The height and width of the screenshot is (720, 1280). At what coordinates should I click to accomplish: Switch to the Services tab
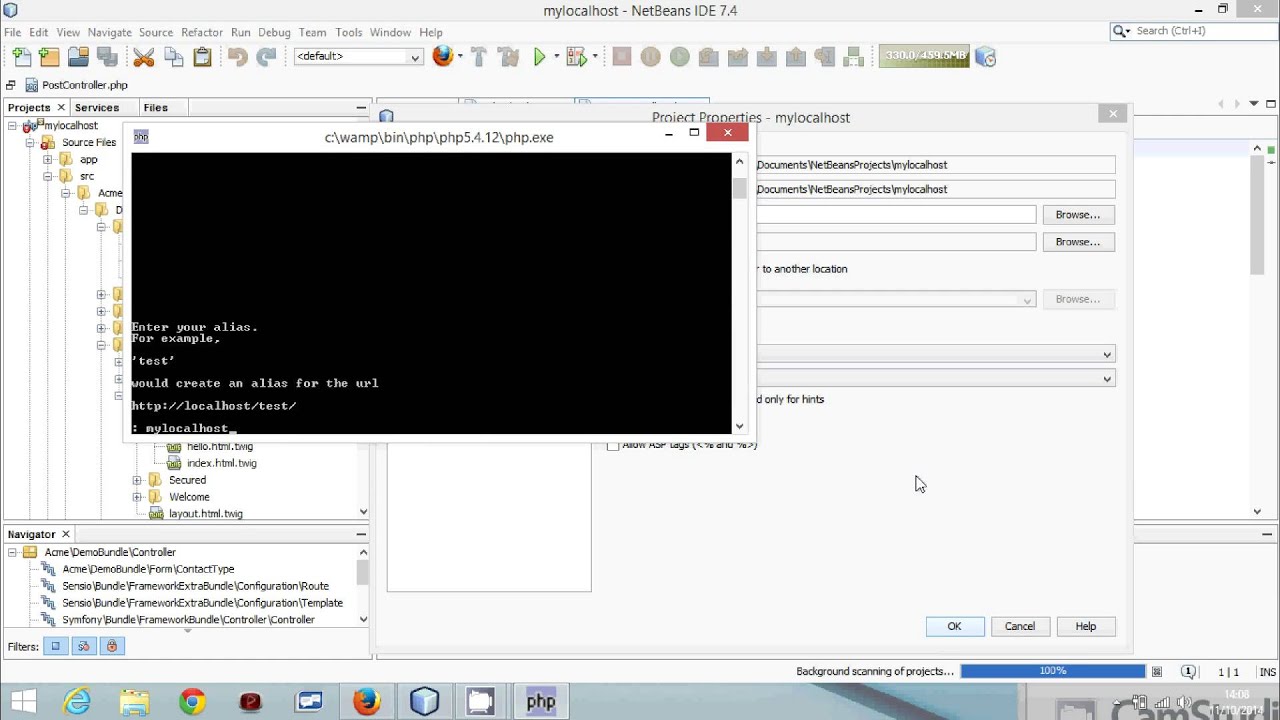click(x=97, y=107)
